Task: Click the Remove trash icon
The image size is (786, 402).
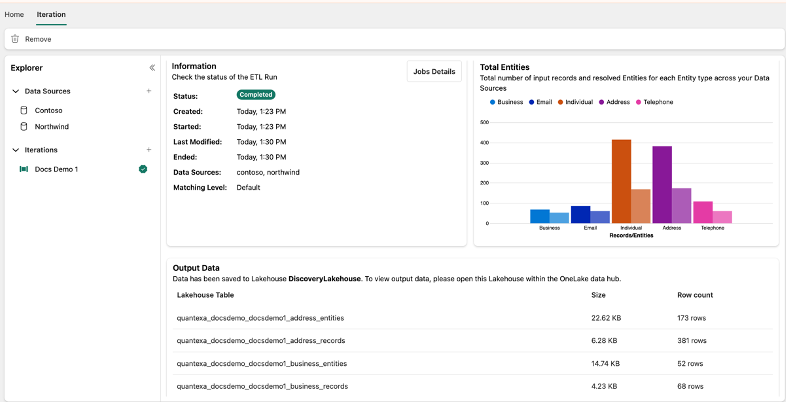Action: (15, 39)
